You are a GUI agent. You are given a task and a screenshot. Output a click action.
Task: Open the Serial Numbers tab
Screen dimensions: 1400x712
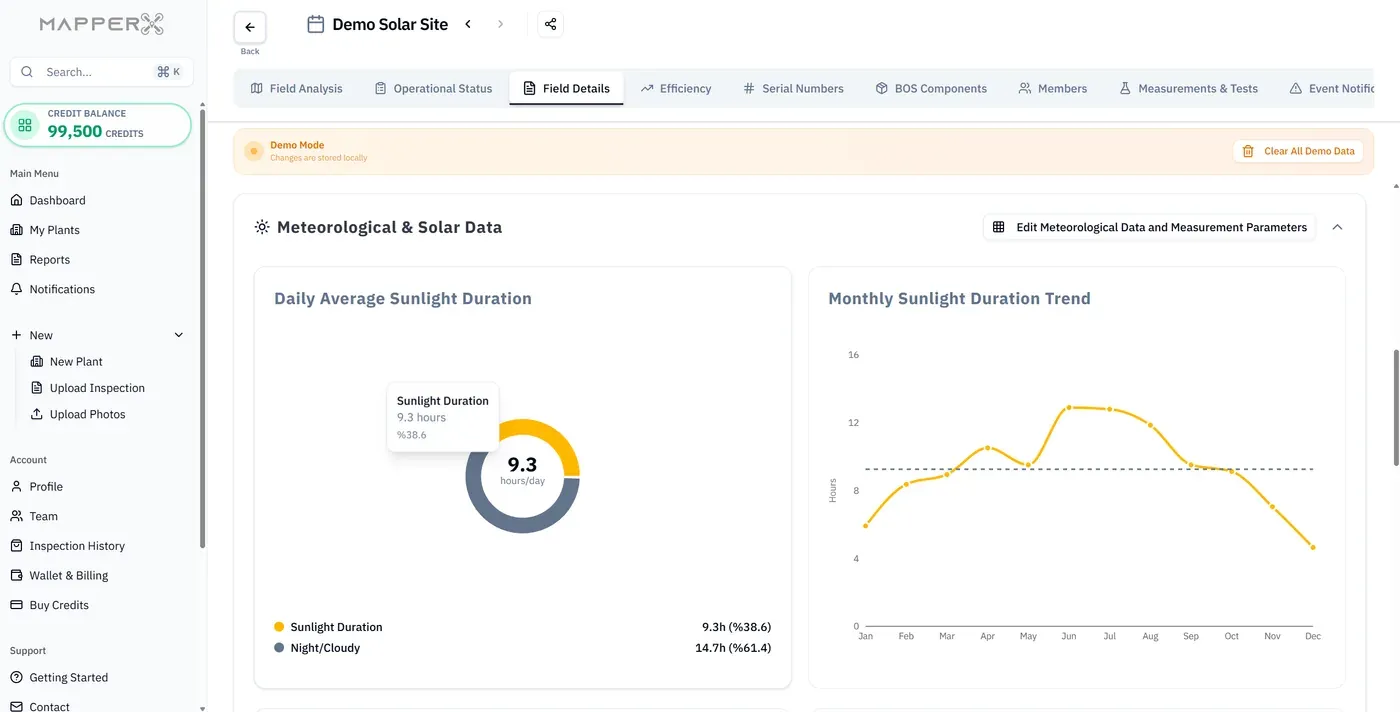(793, 88)
